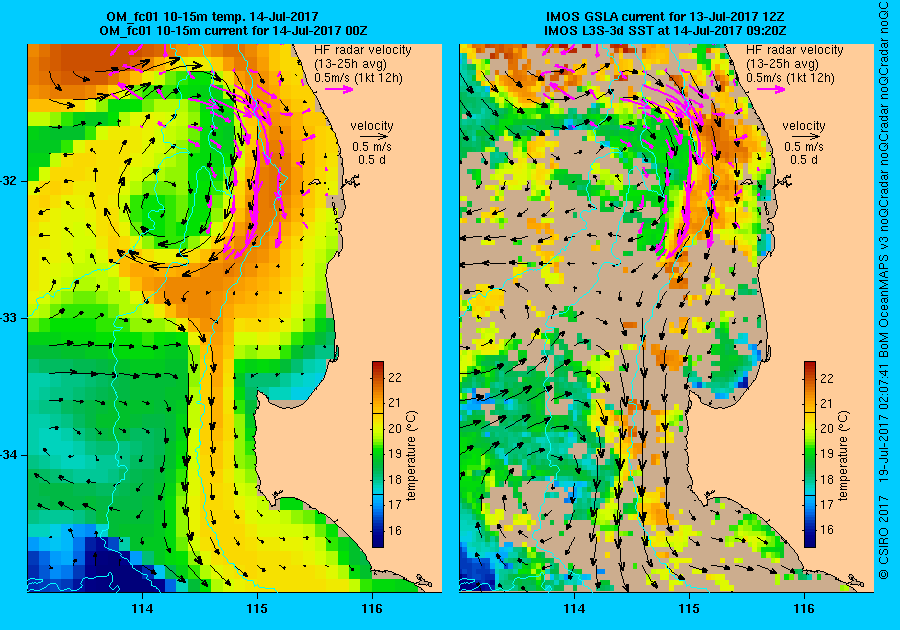Click 'HF radar velocity' label in IMOS map

click(794, 50)
